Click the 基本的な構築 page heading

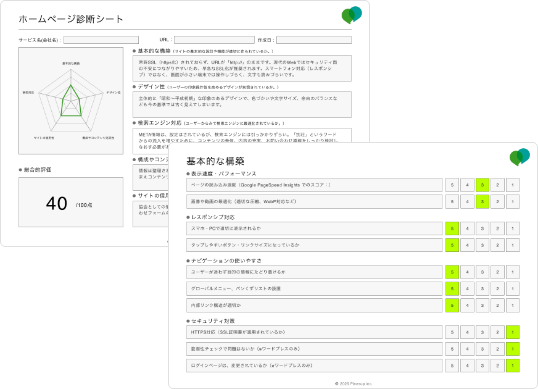[215, 161]
